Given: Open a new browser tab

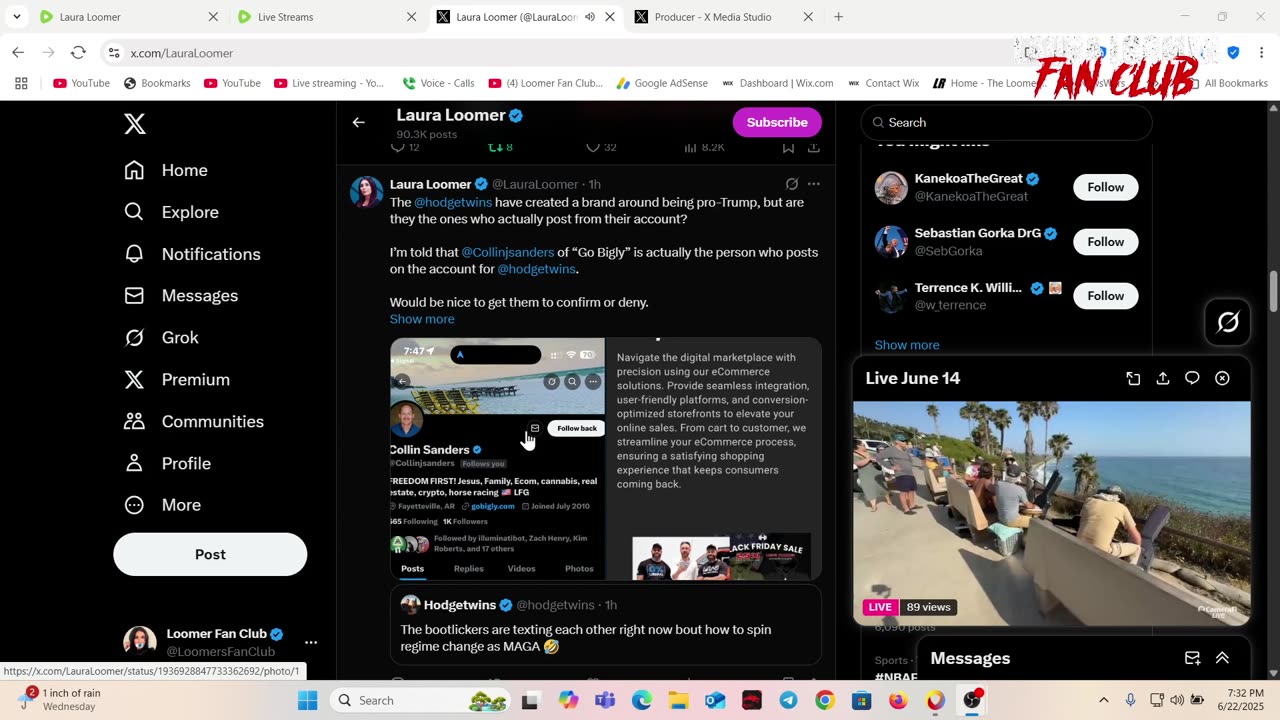Looking at the screenshot, I should 838,17.
